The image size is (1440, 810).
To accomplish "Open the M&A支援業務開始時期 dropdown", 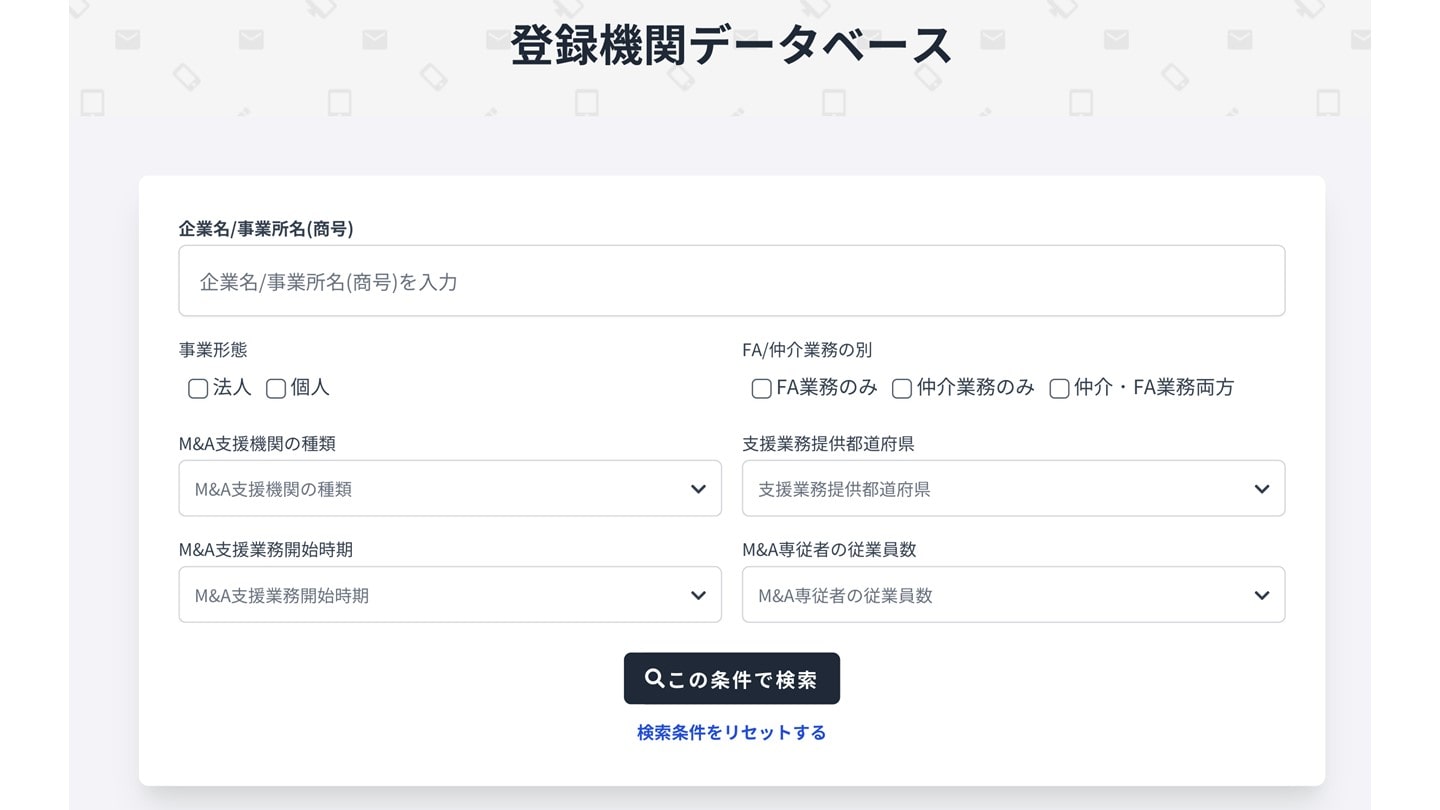I will (x=450, y=594).
